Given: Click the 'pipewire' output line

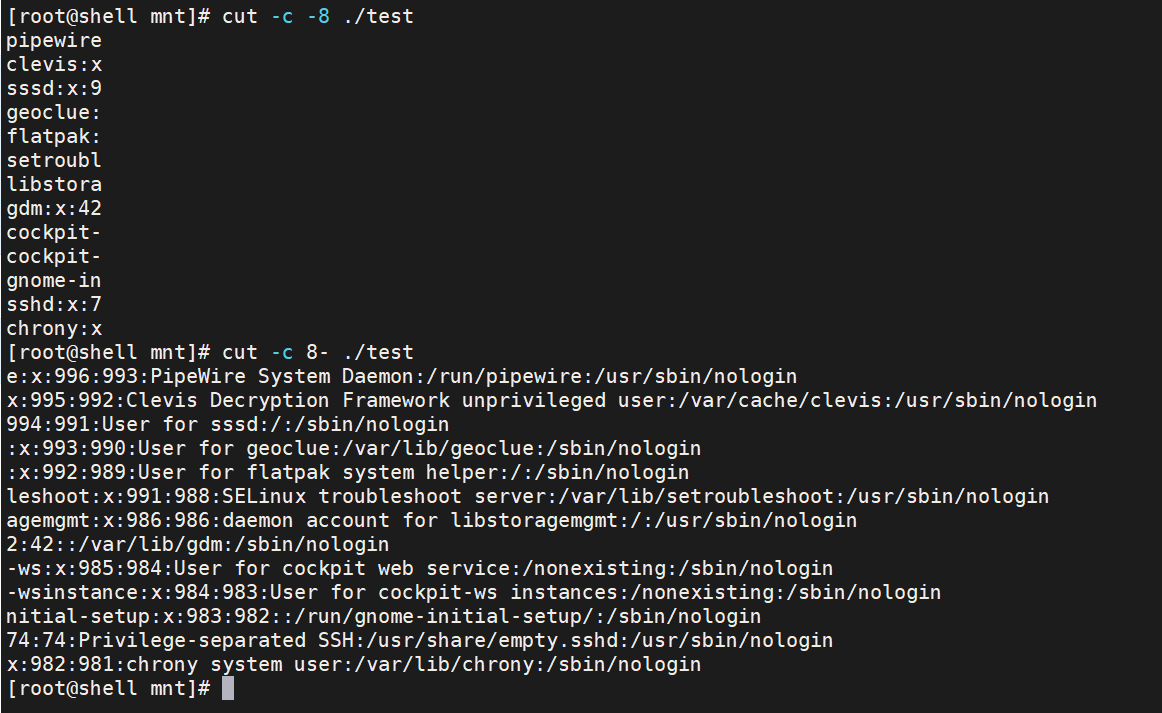Looking at the screenshot, I should click(x=54, y=41).
